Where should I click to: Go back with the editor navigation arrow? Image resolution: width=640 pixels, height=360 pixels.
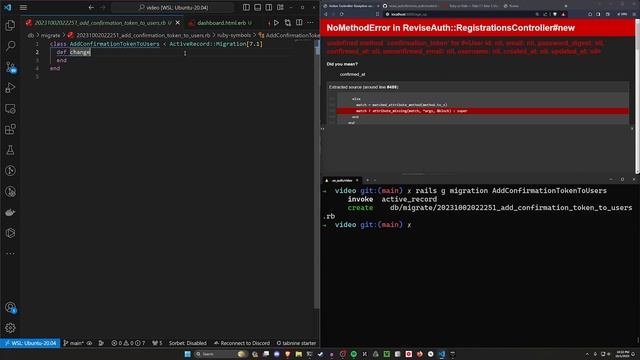point(91,7)
